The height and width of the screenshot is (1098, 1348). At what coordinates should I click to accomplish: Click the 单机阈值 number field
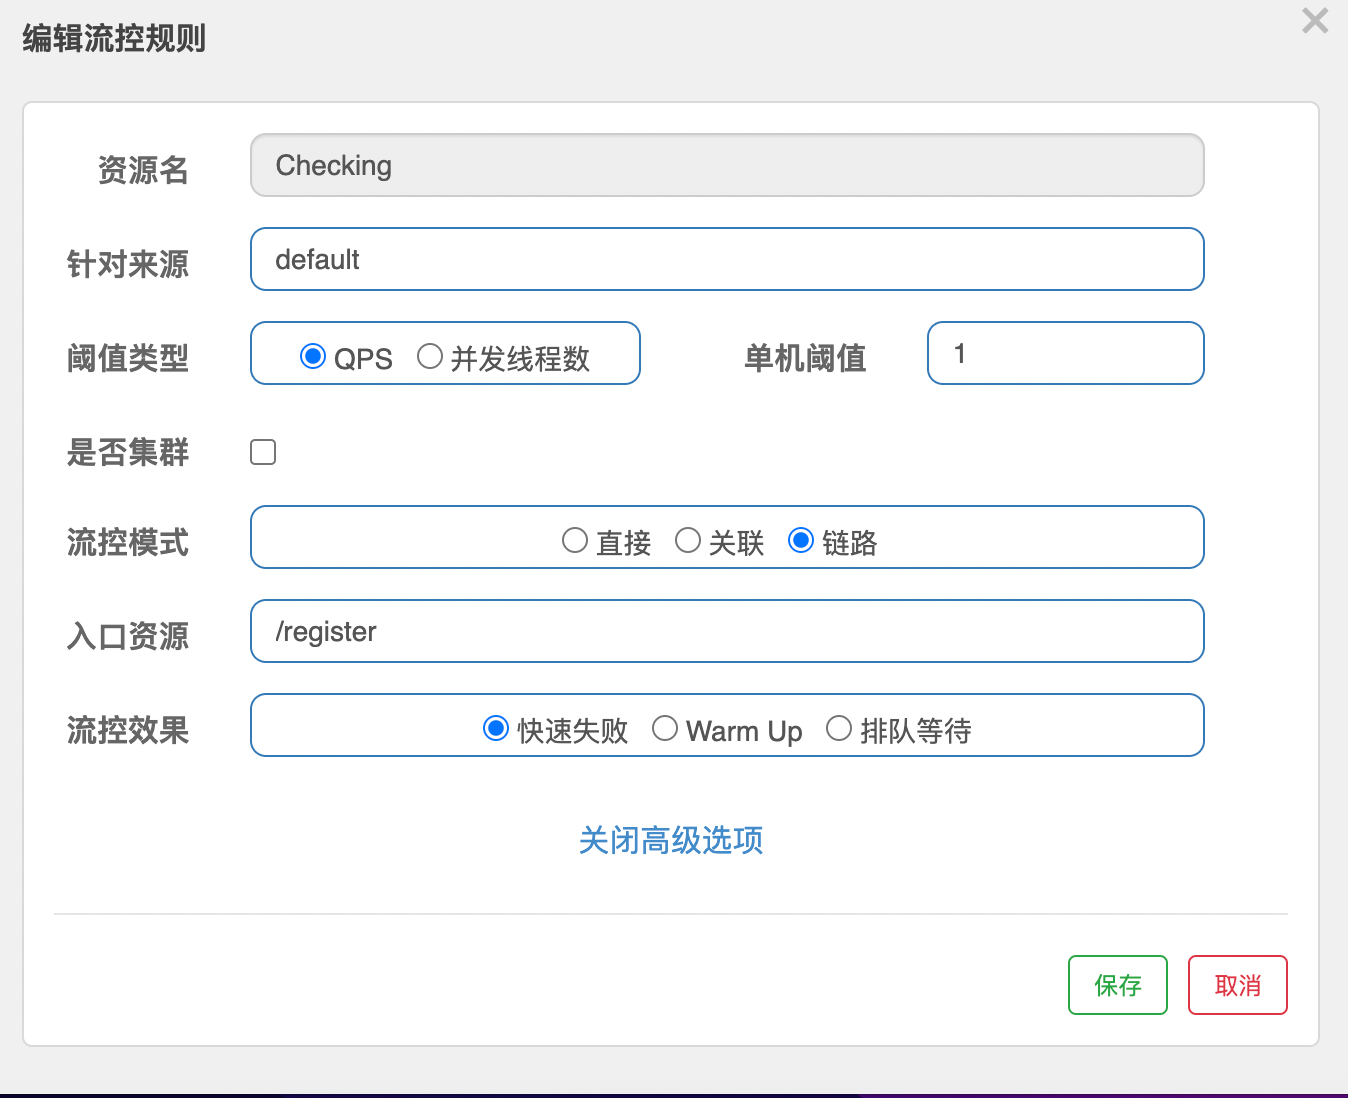pyautogui.click(x=1065, y=353)
